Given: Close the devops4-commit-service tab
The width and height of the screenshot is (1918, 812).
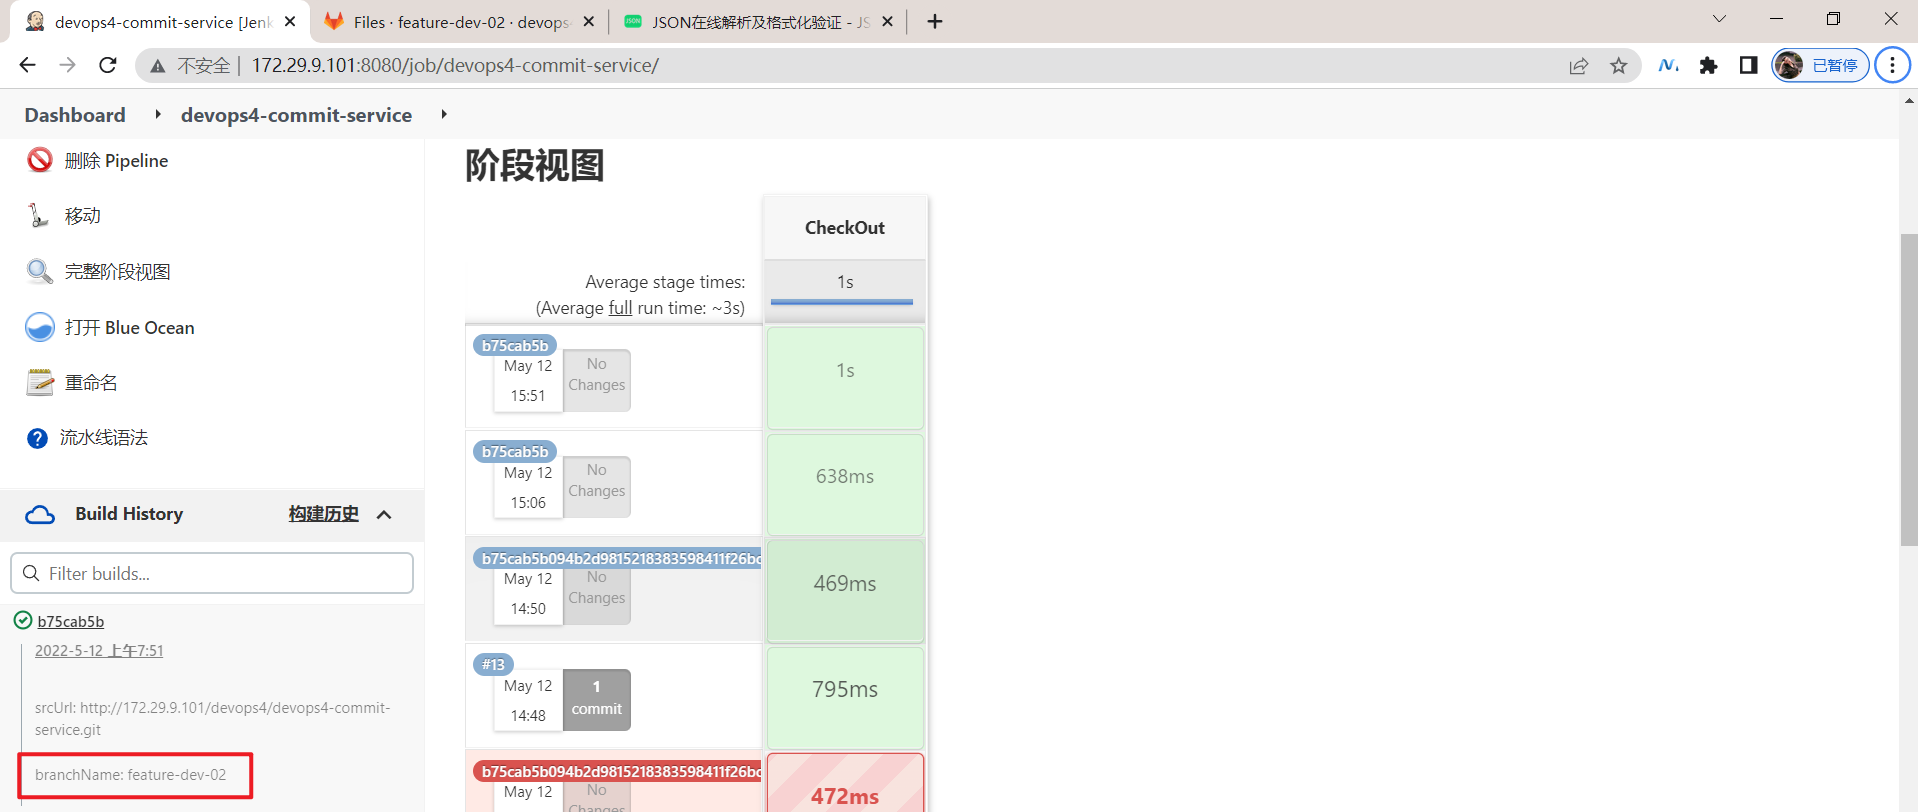Looking at the screenshot, I should point(290,21).
